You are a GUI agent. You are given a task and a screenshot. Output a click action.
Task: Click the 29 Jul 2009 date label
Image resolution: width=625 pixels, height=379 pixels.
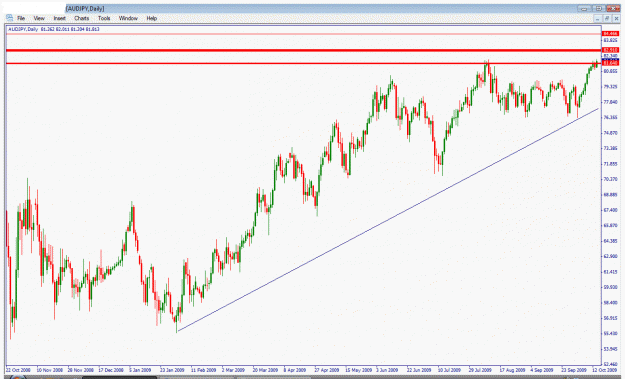point(480,370)
